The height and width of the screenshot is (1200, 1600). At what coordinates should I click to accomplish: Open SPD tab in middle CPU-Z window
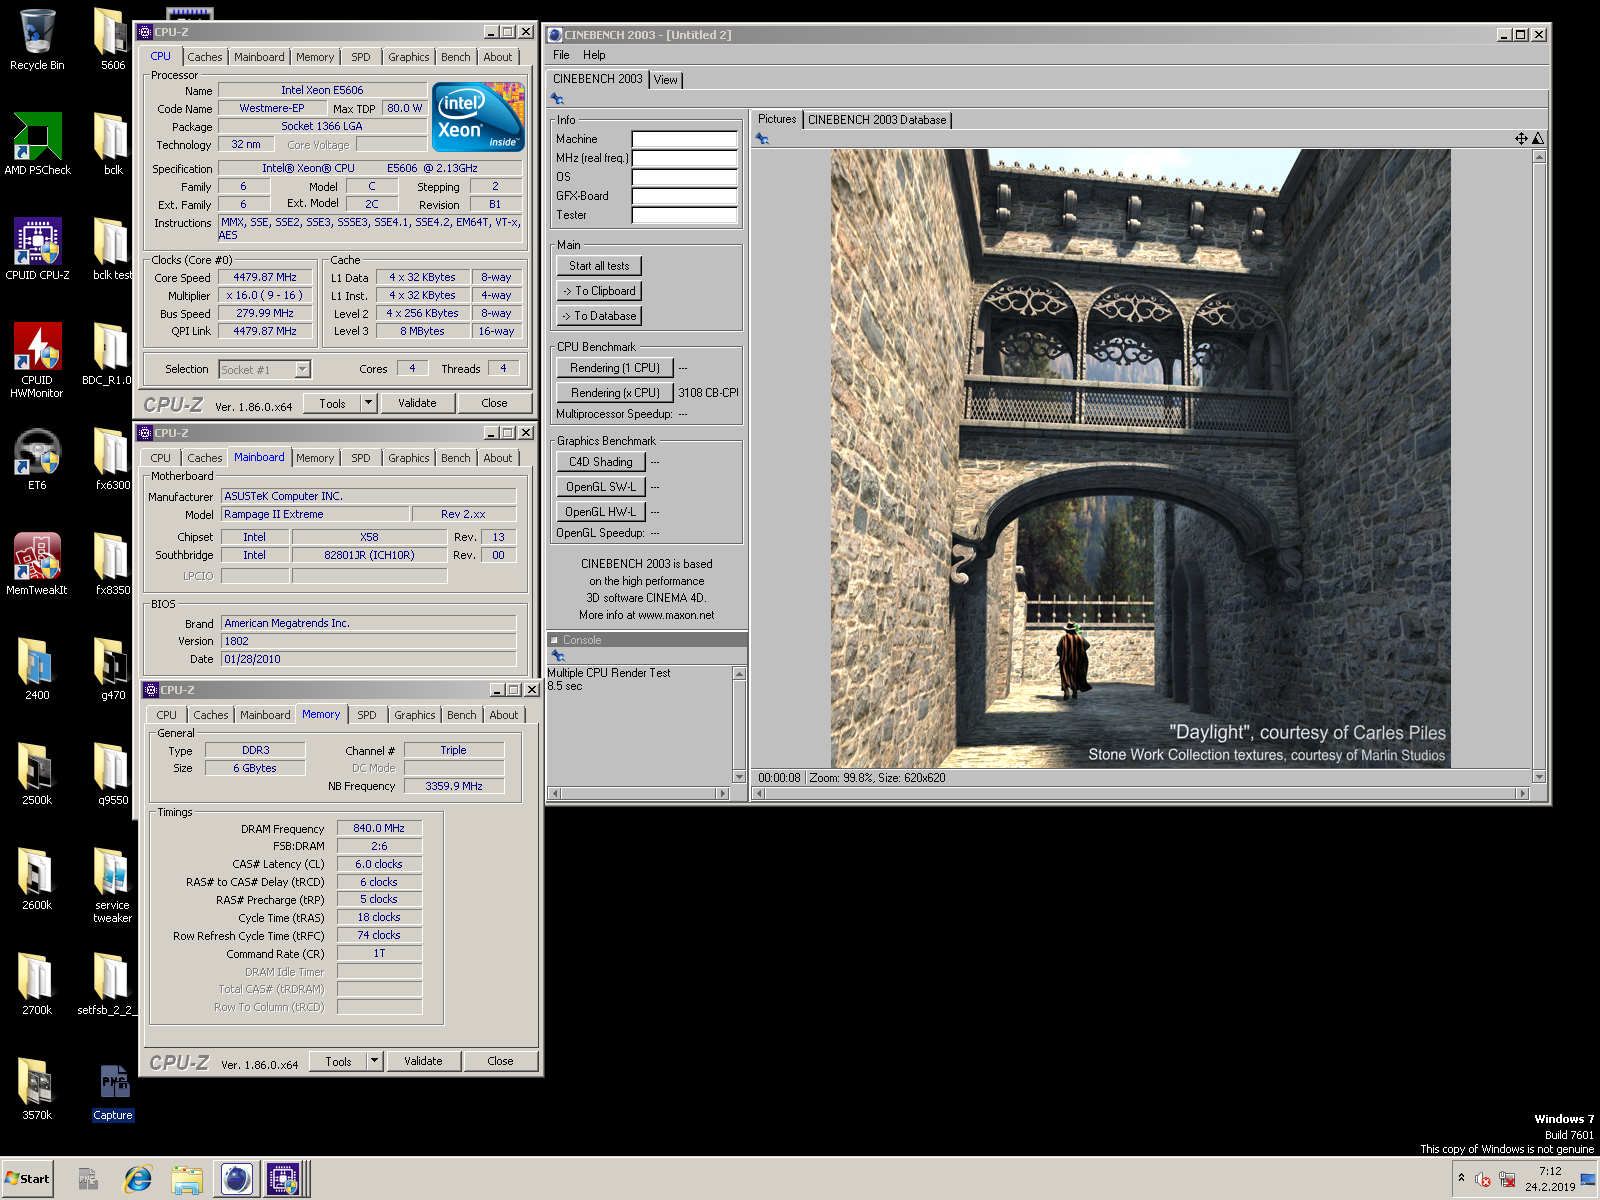point(361,458)
